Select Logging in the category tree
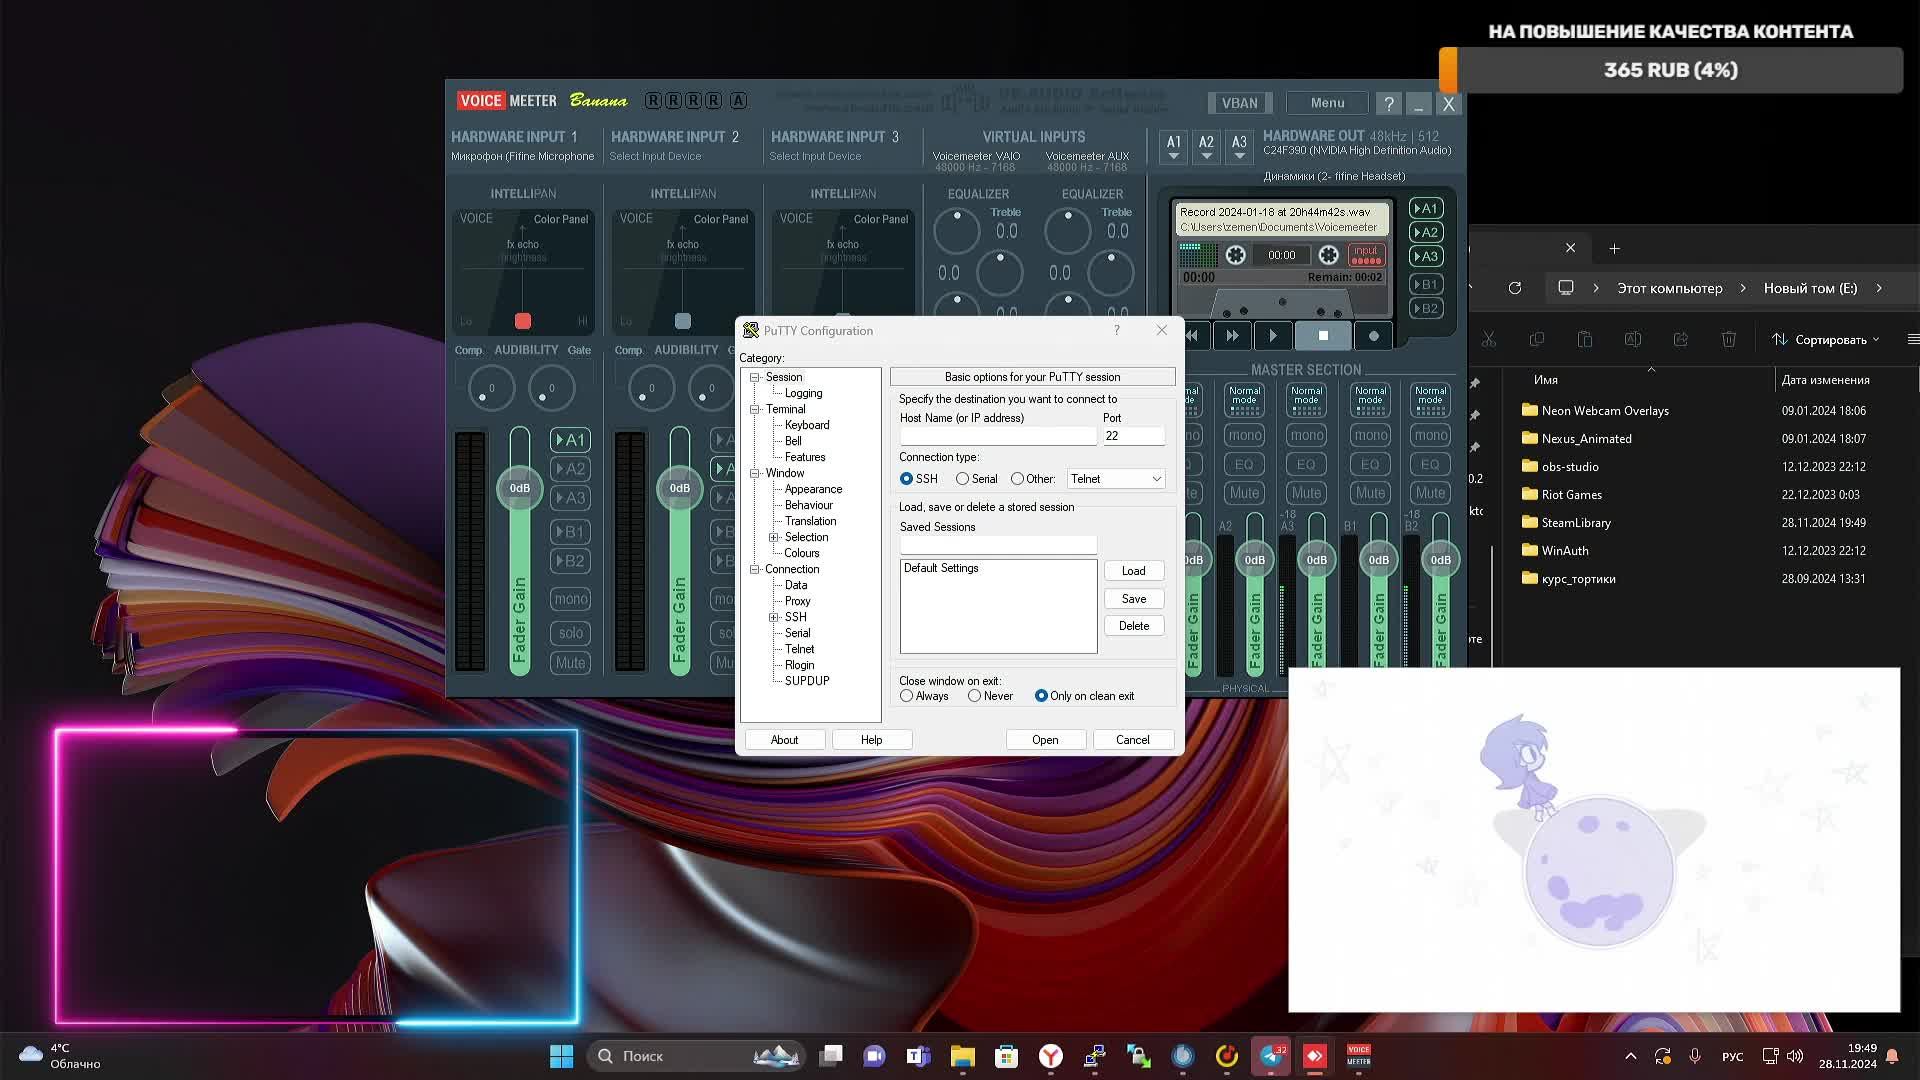This screenshot has width=1920, height=1080. pyautogui.click(x=803, y=393)
